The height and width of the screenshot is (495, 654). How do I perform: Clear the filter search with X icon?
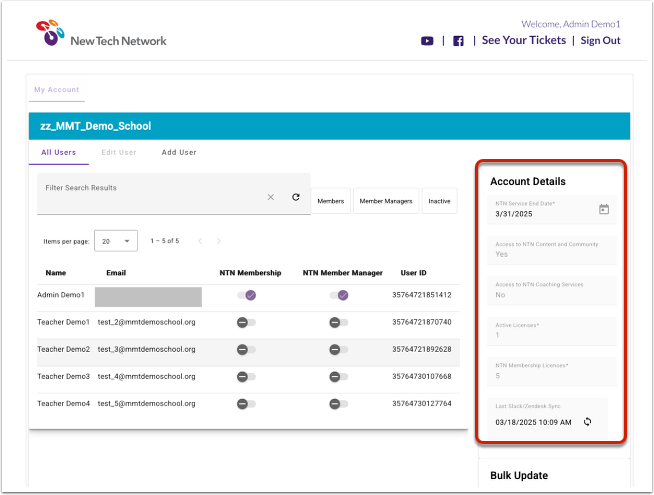point(270,197)
